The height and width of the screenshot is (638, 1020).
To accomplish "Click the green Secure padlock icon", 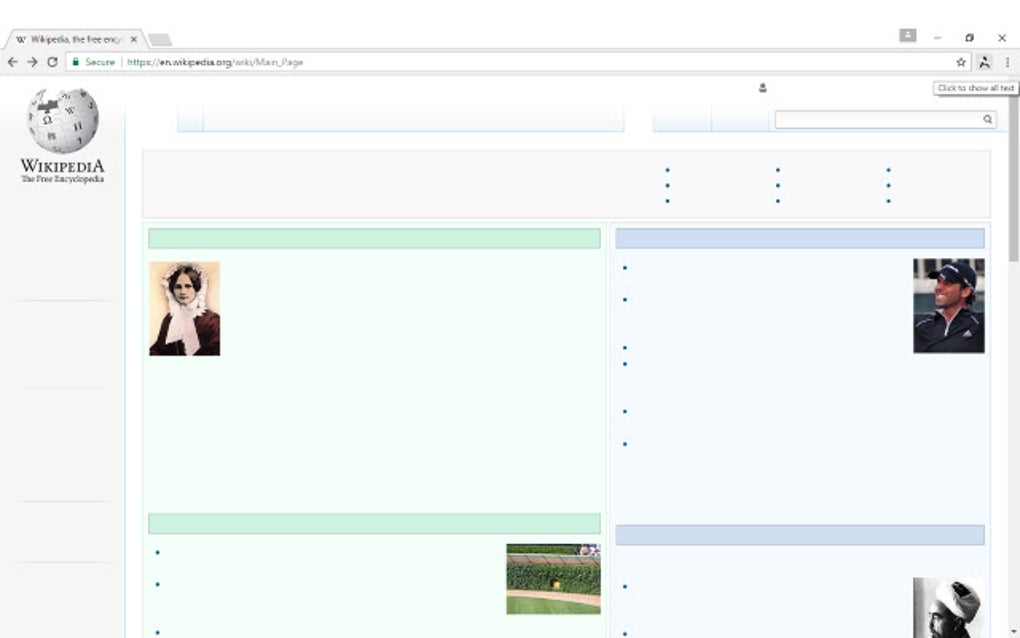I will coord(75,61).
